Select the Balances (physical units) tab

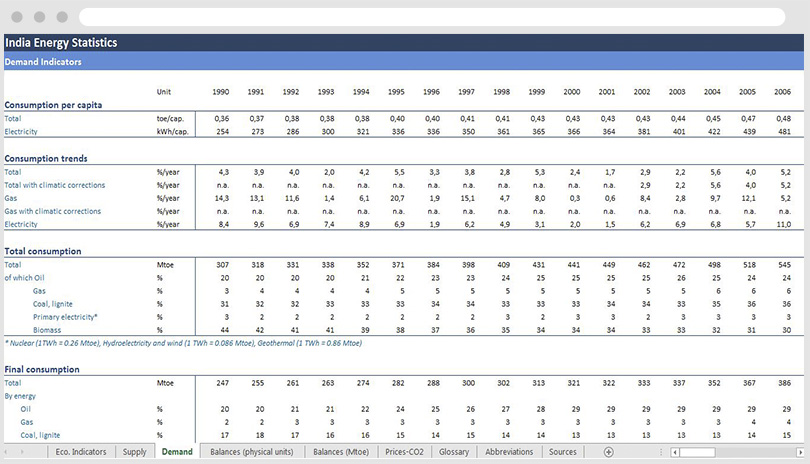251,452
